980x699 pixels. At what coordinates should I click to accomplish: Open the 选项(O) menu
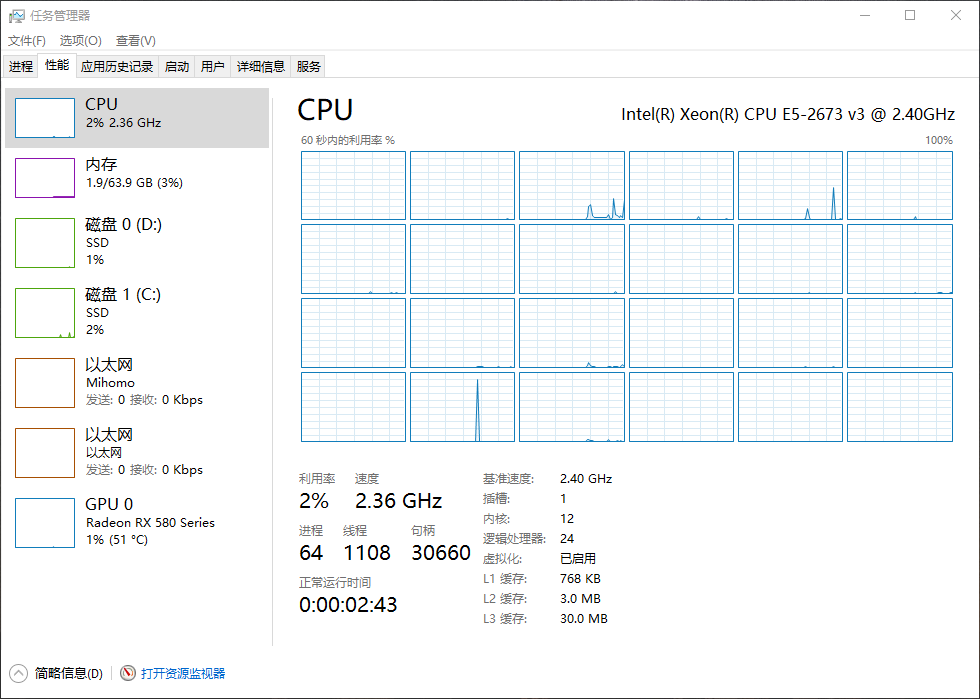pos(80,41)
